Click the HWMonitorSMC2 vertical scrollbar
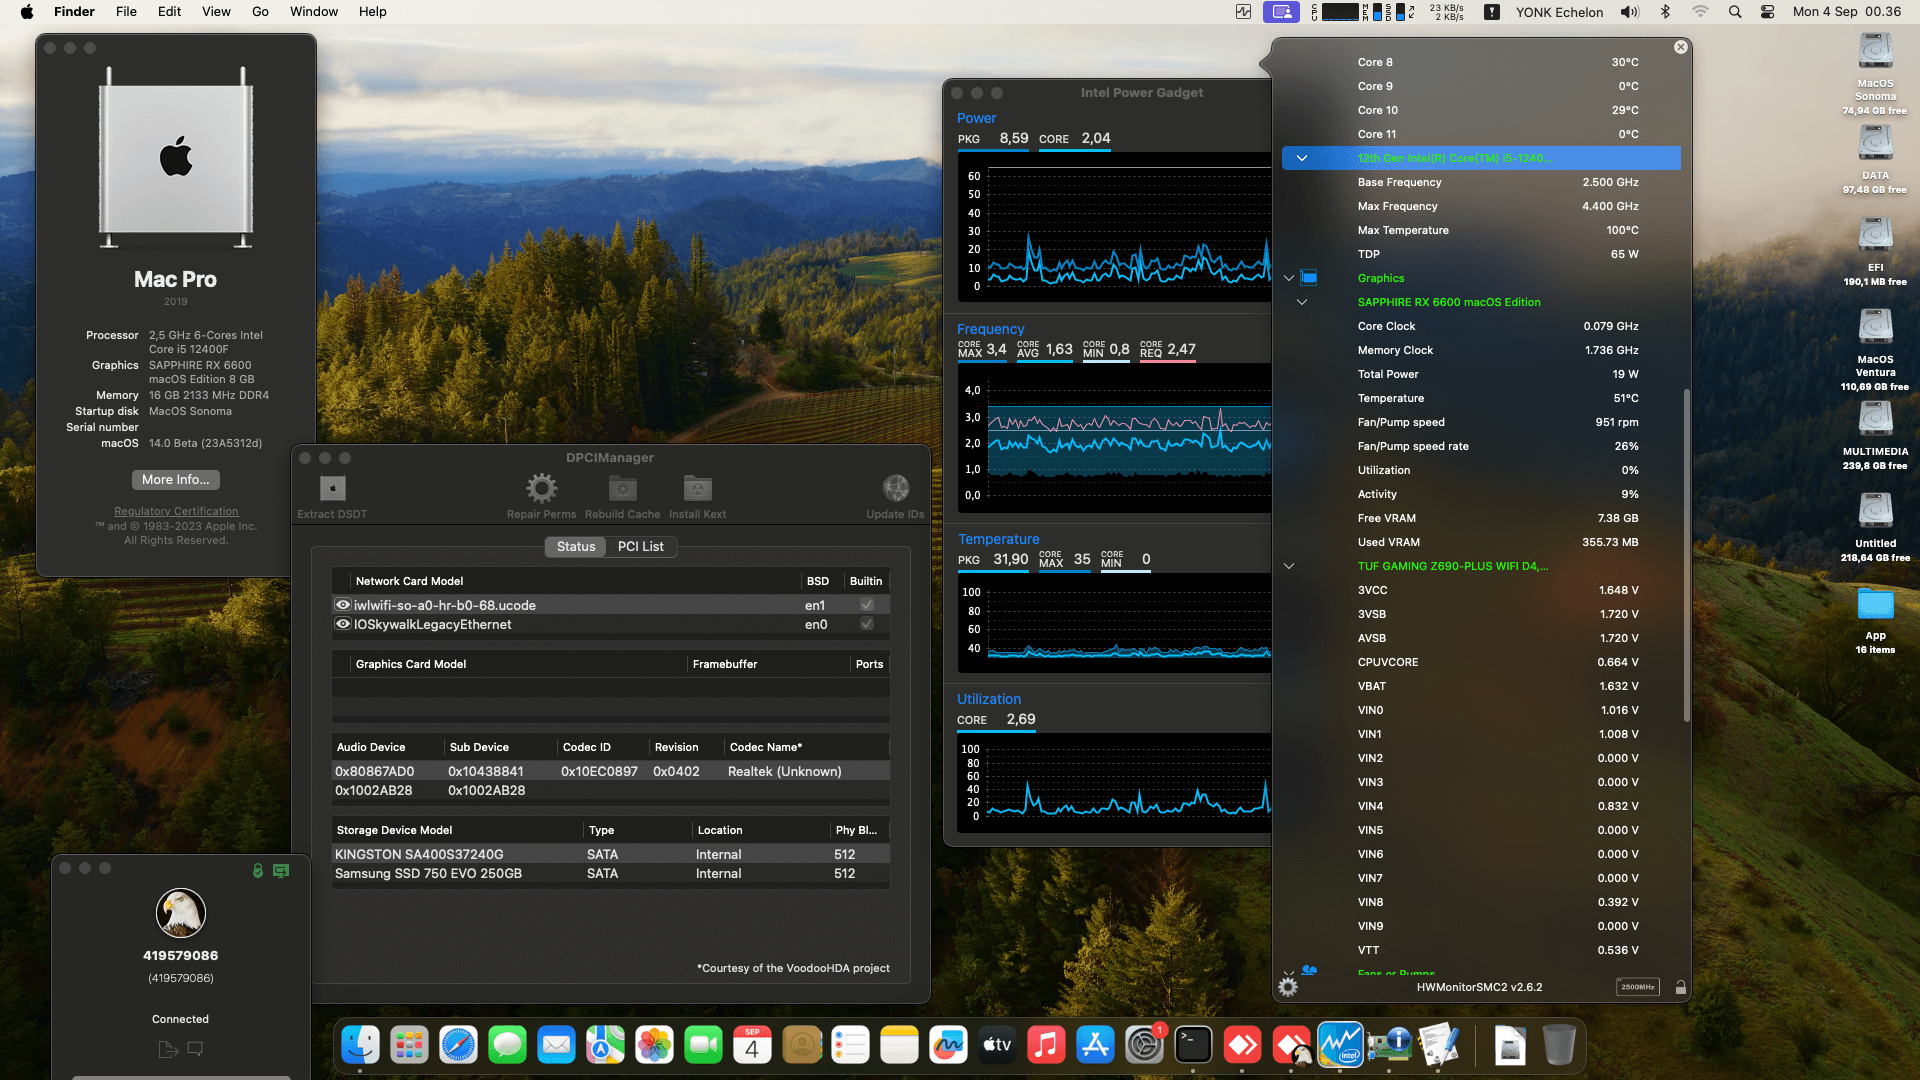The height and width of the screenshot is (1080, 1920). [x=1686, y=555]
